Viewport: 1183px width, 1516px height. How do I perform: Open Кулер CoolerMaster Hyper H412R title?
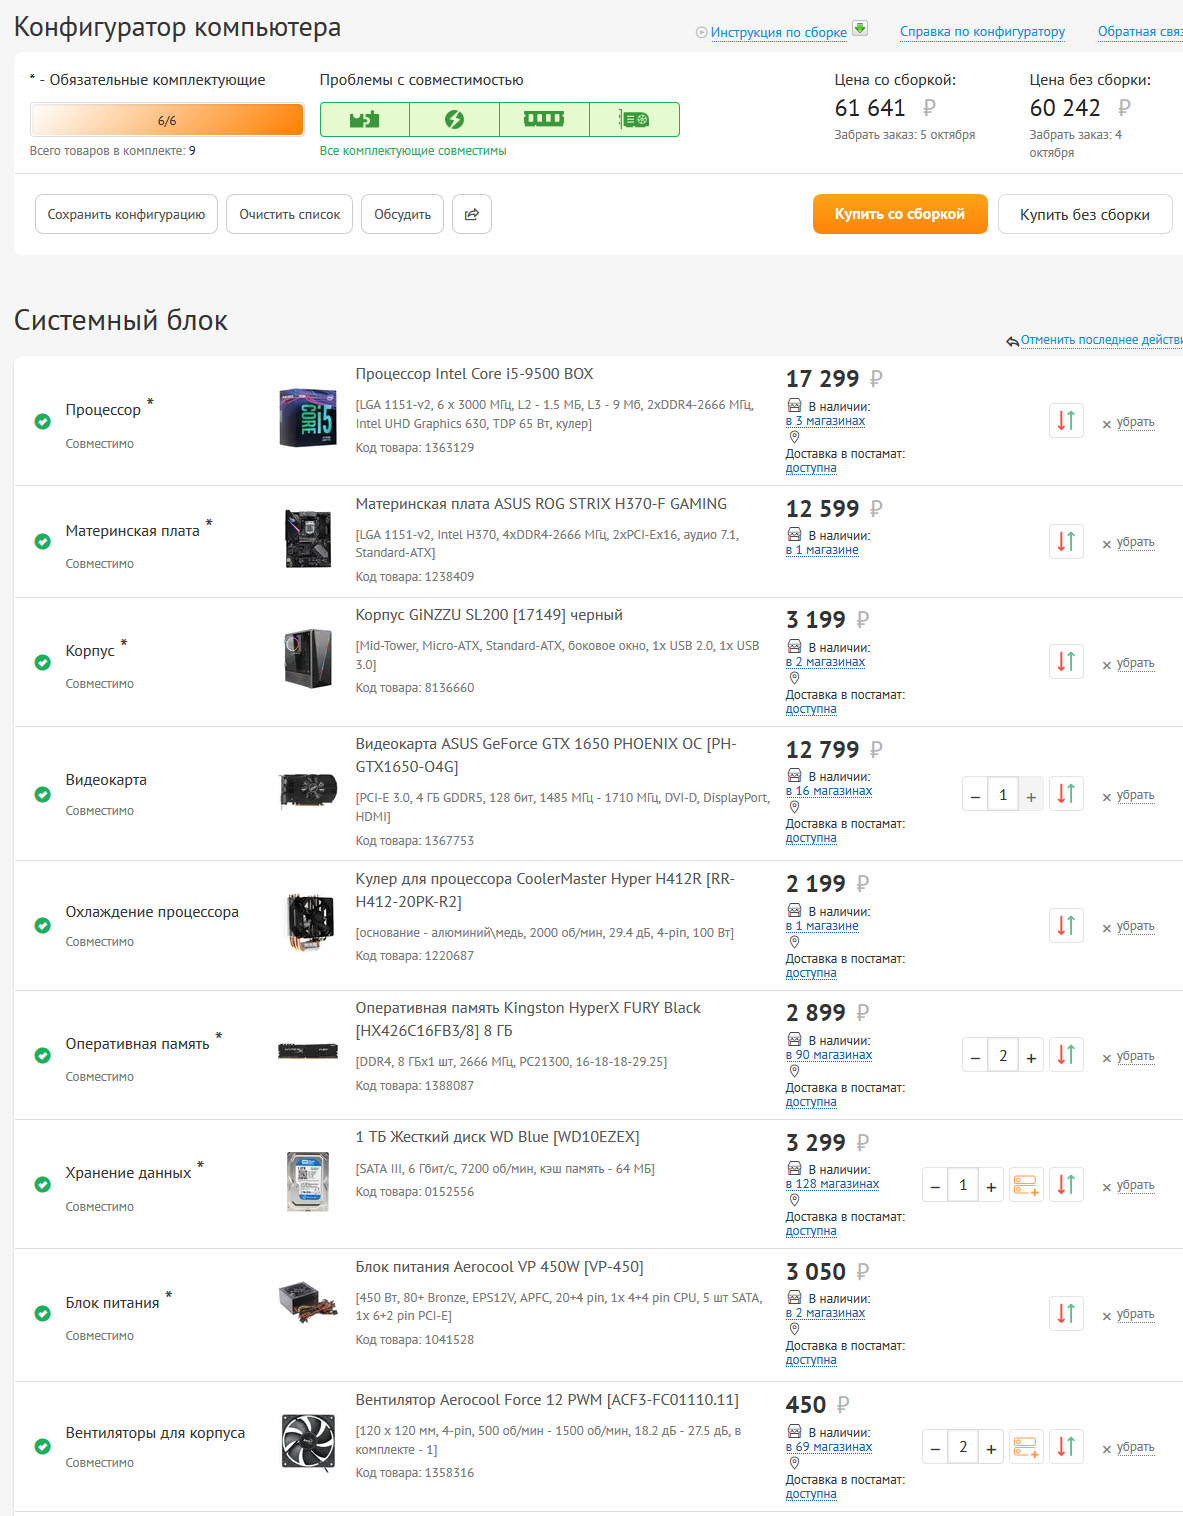545,890
